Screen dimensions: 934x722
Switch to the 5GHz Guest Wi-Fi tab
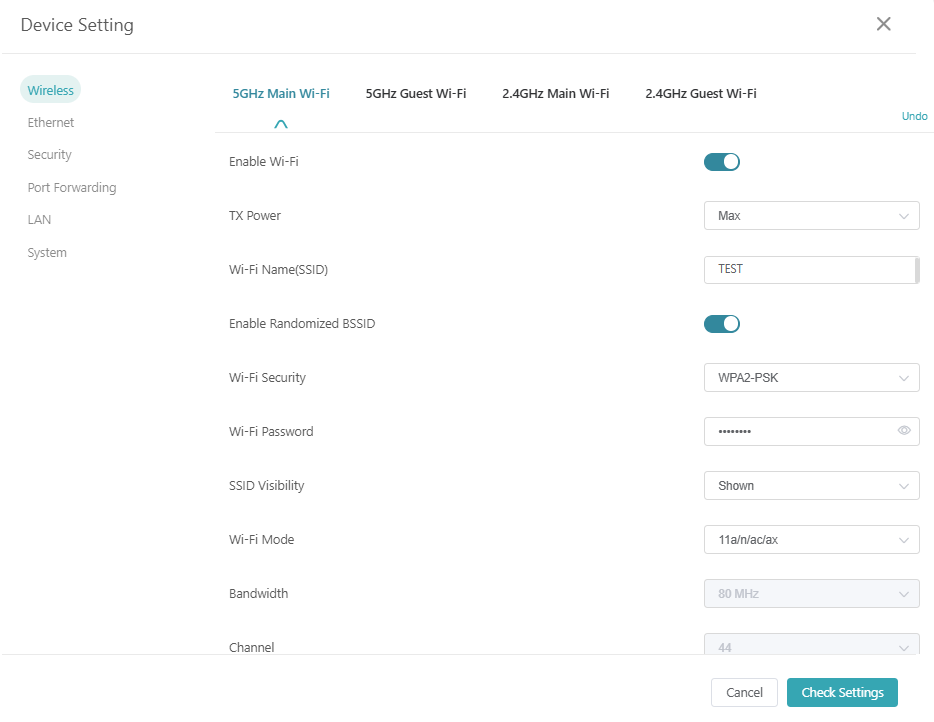(416, 93)
